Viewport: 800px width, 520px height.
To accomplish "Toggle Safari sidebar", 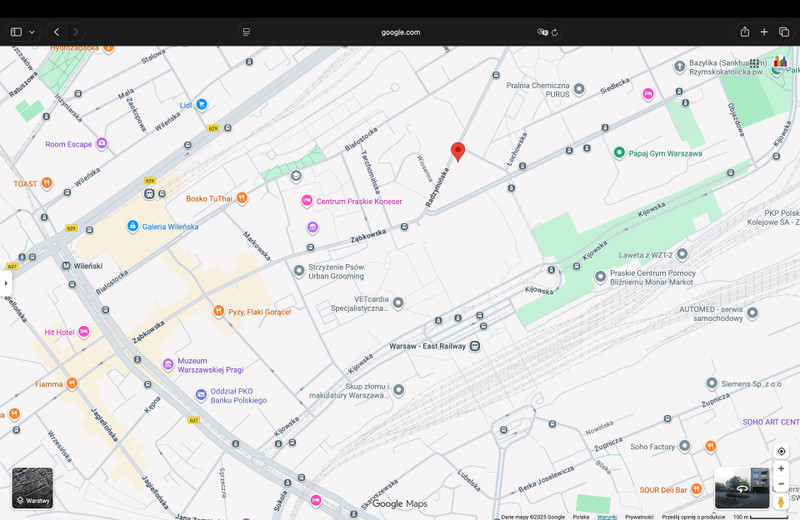I will point(16,32).
